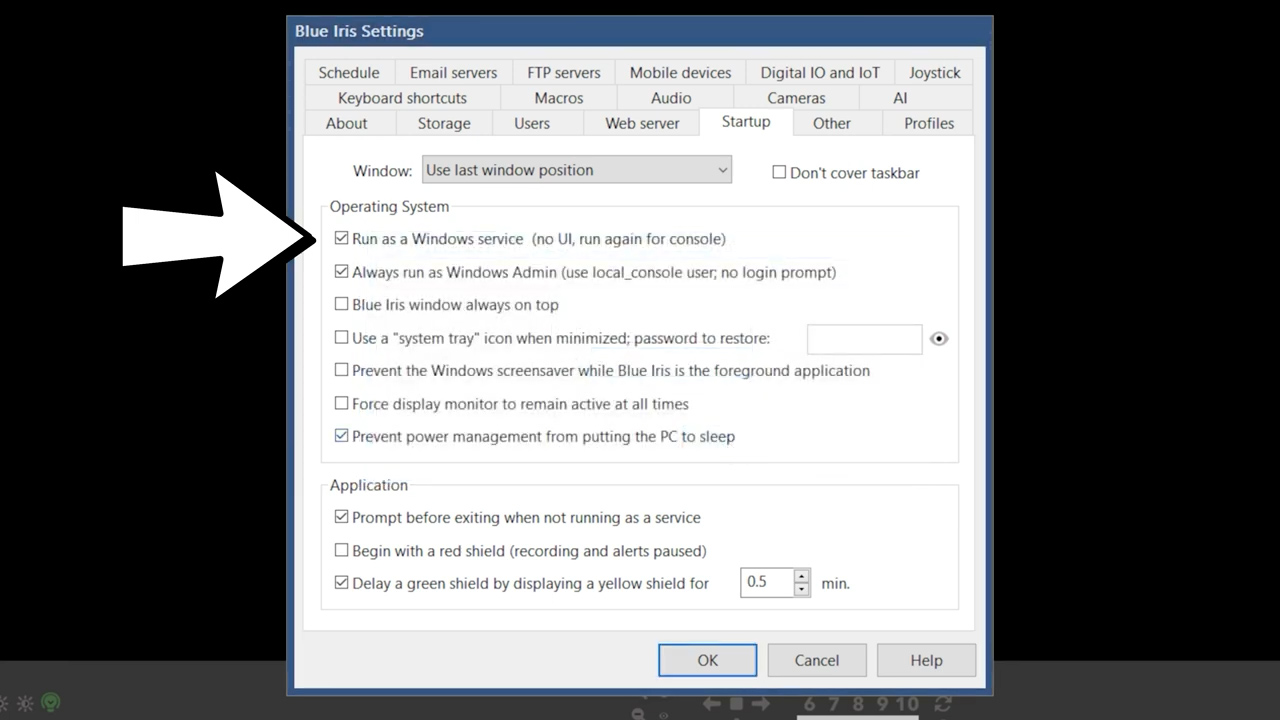The image size is (1280, 720).
Task: Open the Window position dropdown
Action: point(577,170)
